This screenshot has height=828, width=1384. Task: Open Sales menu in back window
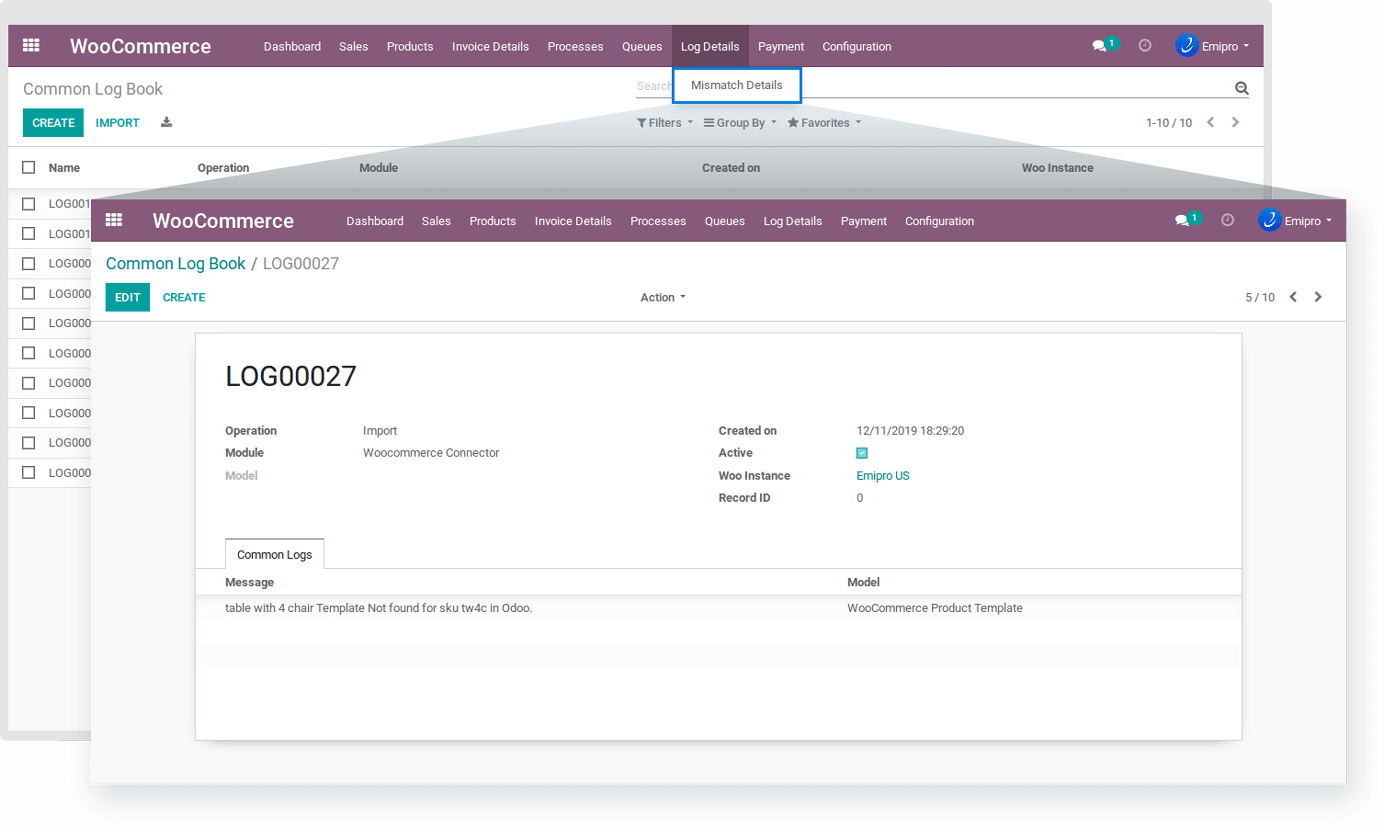pos(353,46)
